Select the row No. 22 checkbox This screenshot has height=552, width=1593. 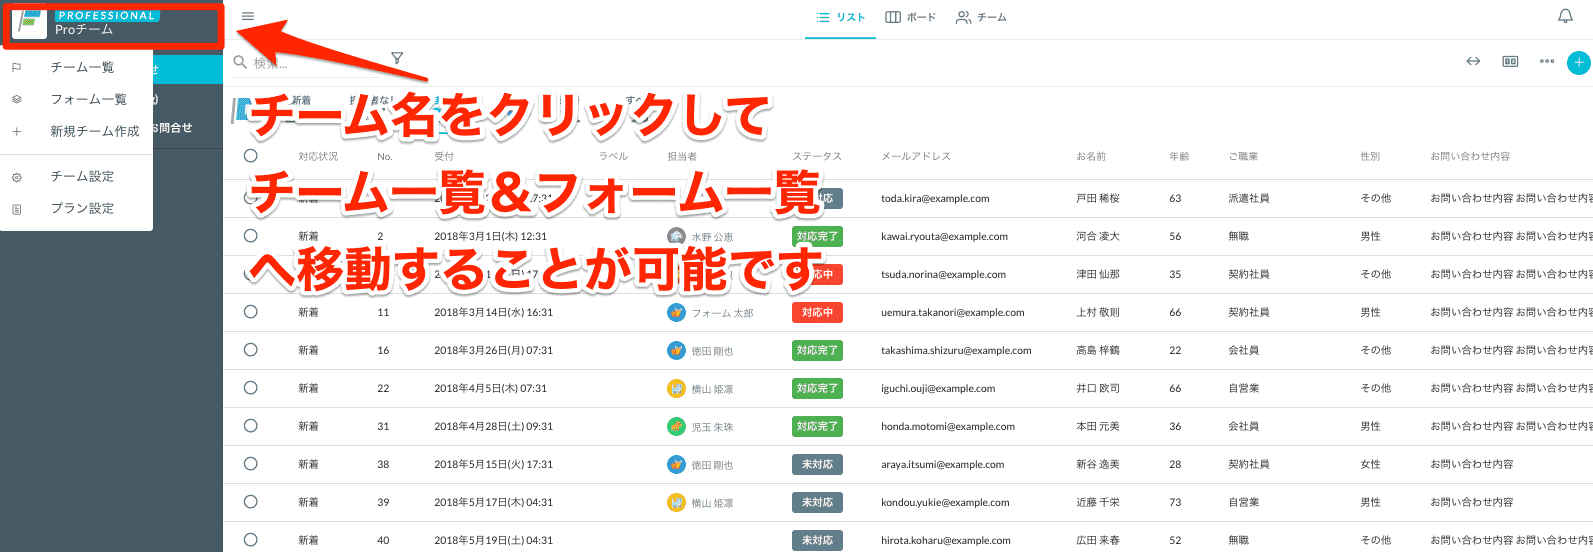pos(251,388)
